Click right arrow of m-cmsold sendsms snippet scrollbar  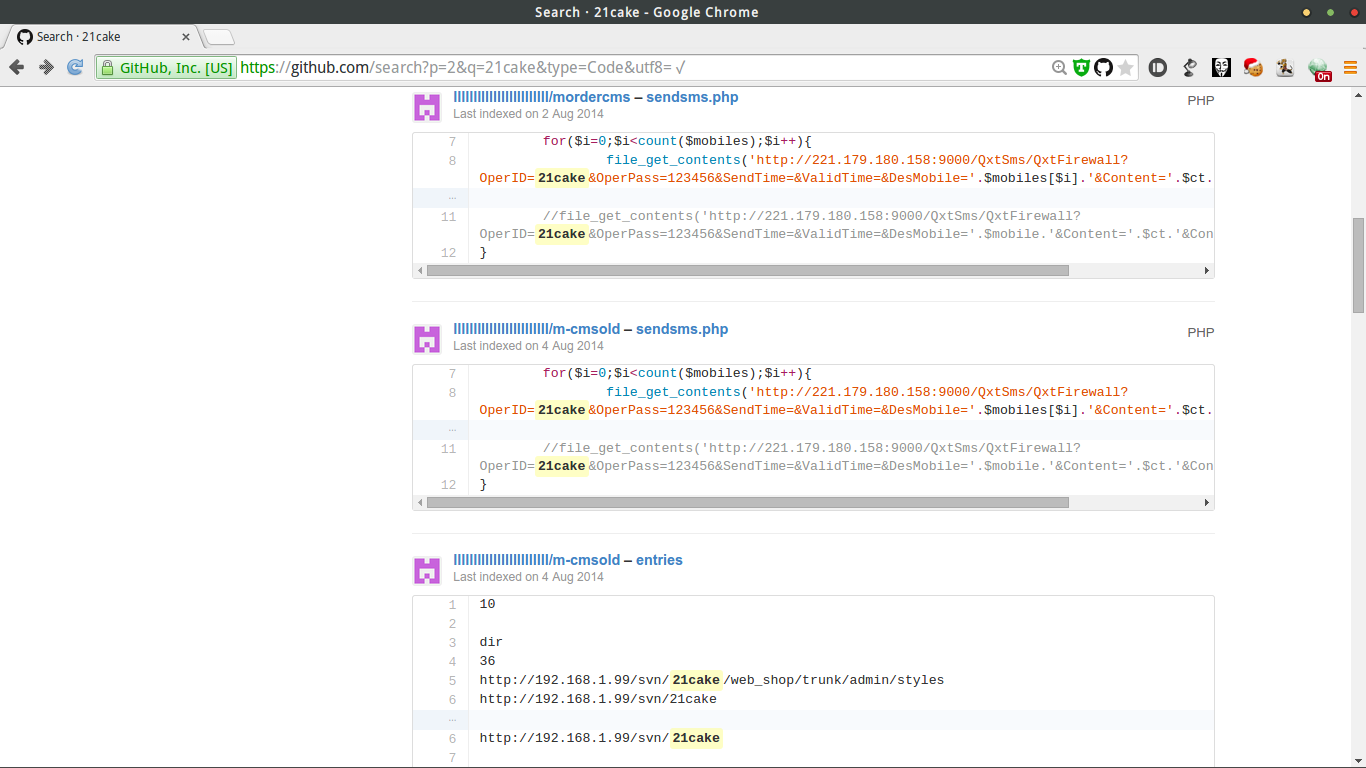1207,502
